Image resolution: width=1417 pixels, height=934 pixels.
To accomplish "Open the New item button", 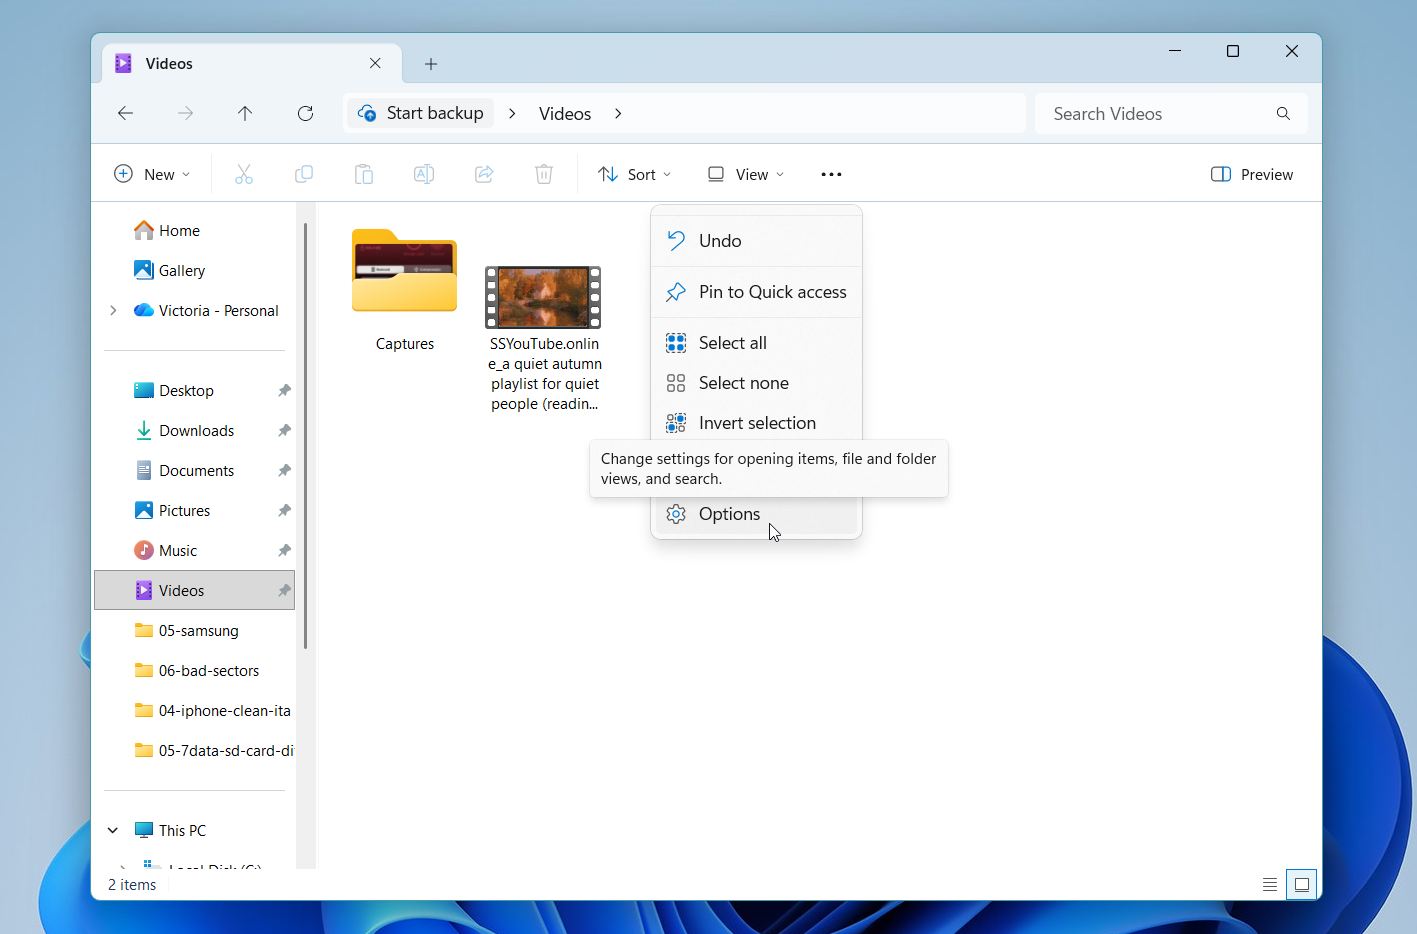I will click(x=152, y=174).
